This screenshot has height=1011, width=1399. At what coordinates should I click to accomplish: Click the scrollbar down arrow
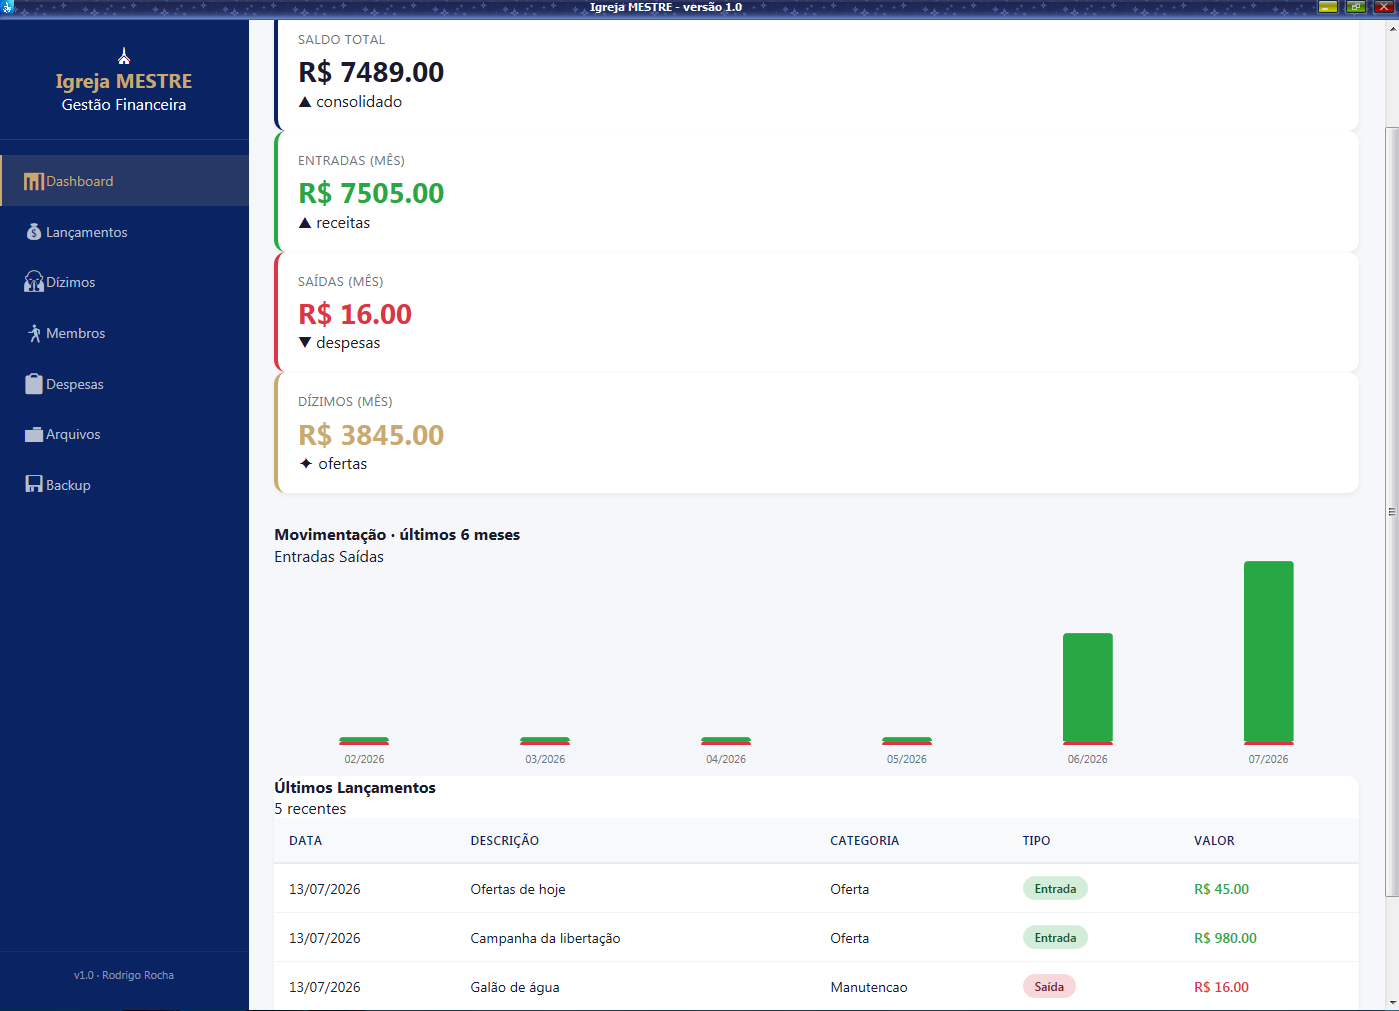pyautogui.click(x=1391, y=1003)
